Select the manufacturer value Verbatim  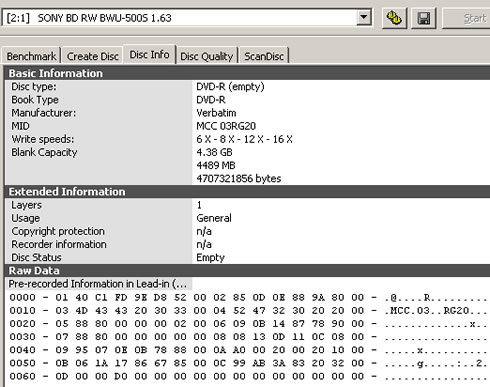(x=216, y=113)
